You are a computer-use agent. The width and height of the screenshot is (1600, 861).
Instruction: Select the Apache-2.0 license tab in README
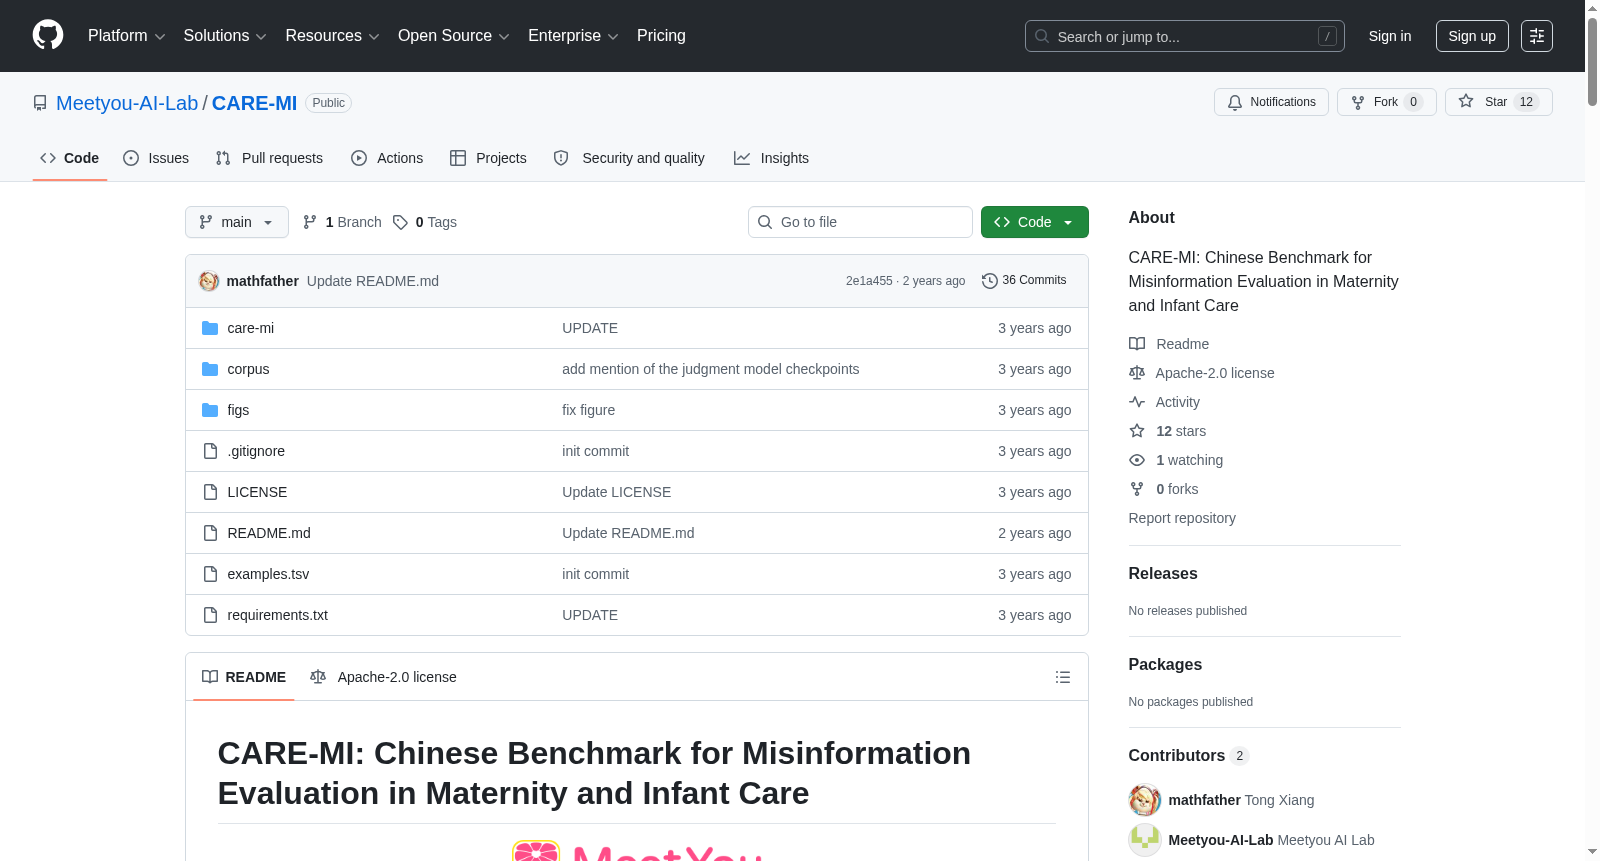[x=383, y=677]
